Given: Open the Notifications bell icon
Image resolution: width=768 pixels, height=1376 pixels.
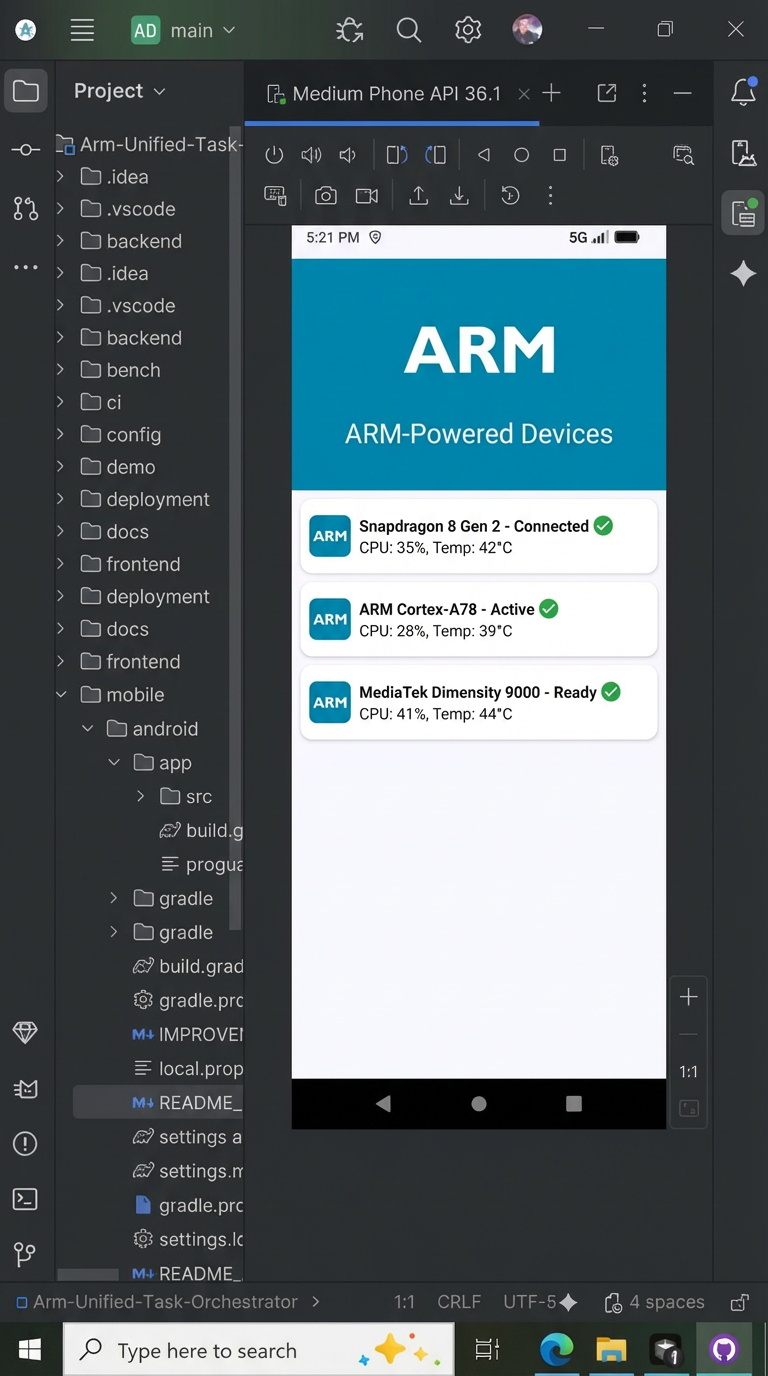Looking at the screenshot, I should click(743, 93).
